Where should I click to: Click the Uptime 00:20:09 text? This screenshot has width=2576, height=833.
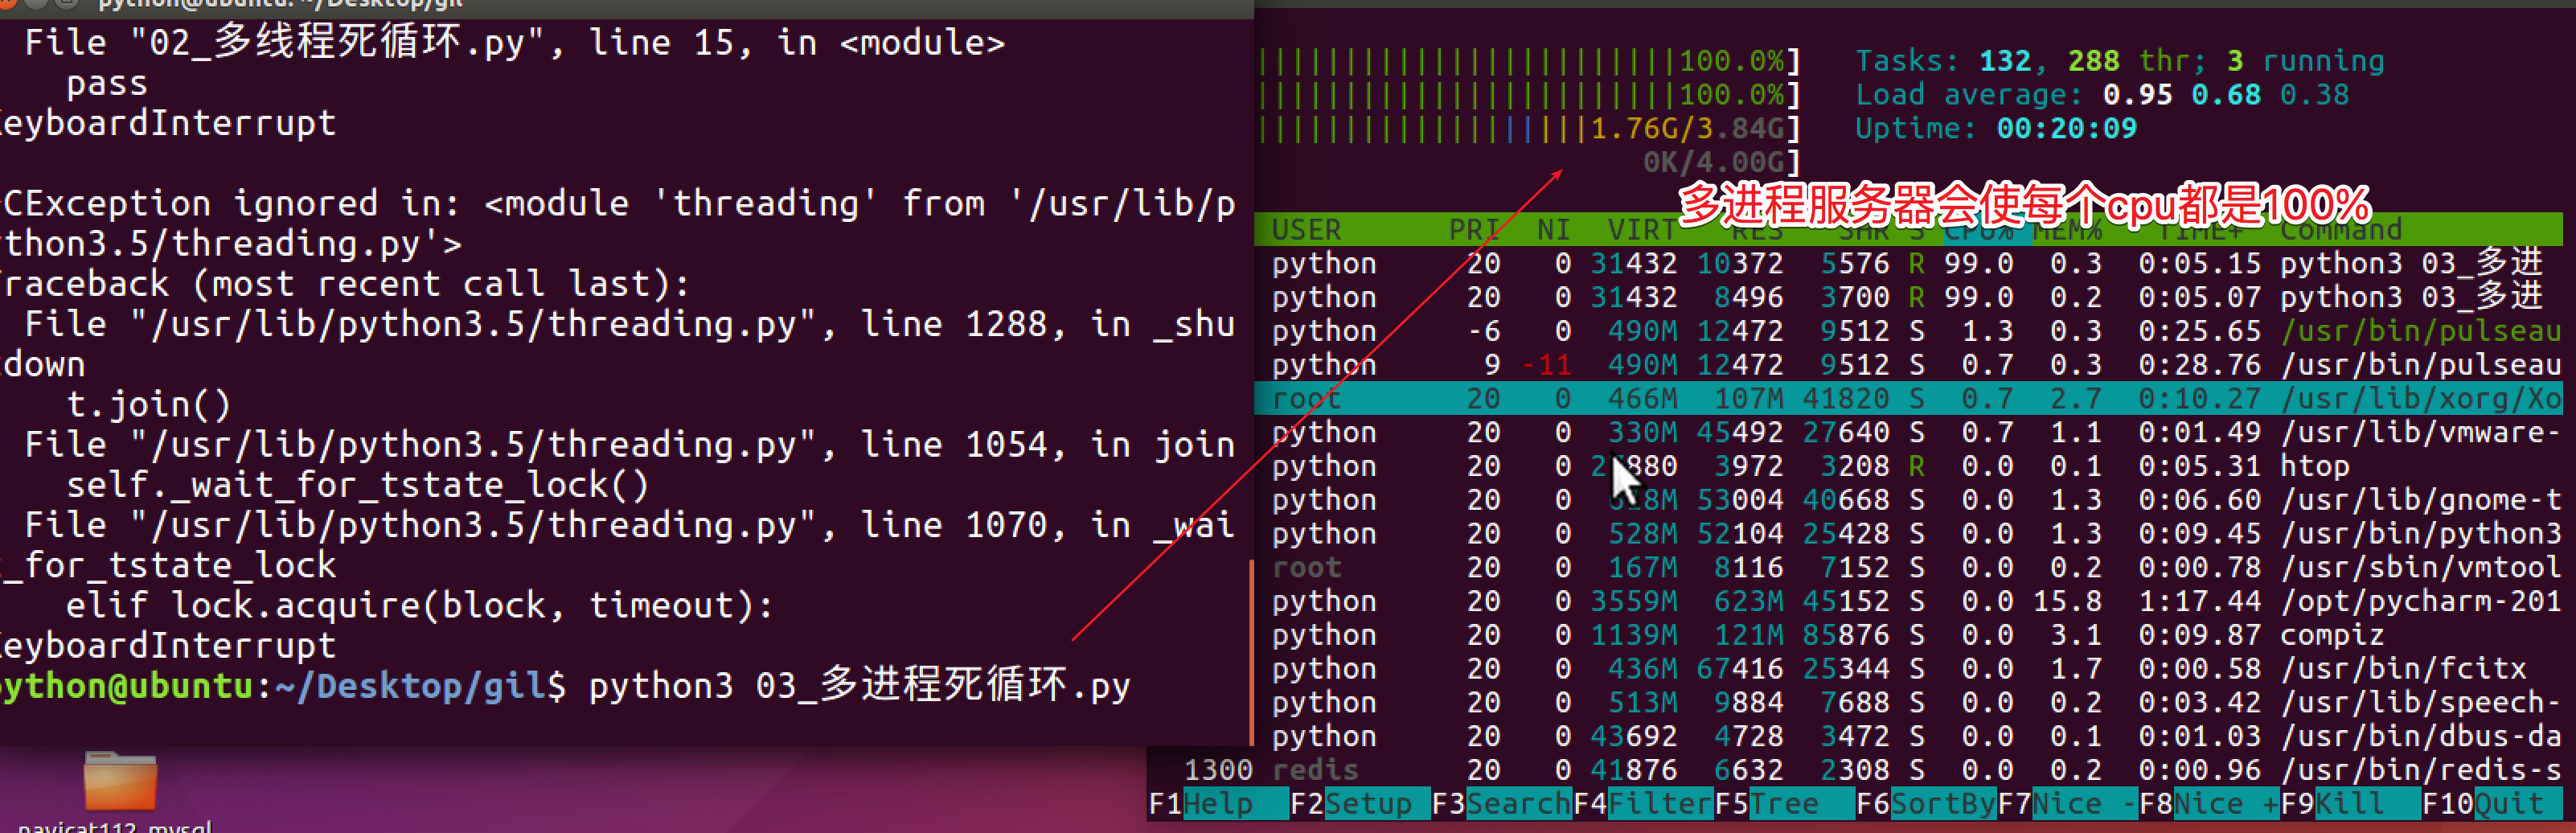(x=1996, y=129)
